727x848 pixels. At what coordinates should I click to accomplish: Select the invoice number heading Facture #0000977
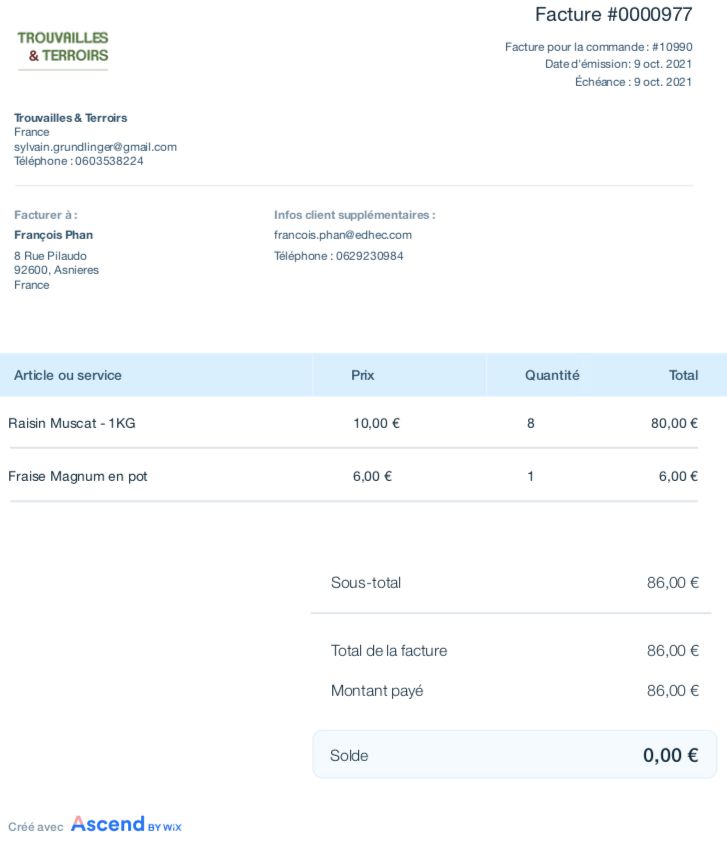pyautogui.click(x=613, y=15)
